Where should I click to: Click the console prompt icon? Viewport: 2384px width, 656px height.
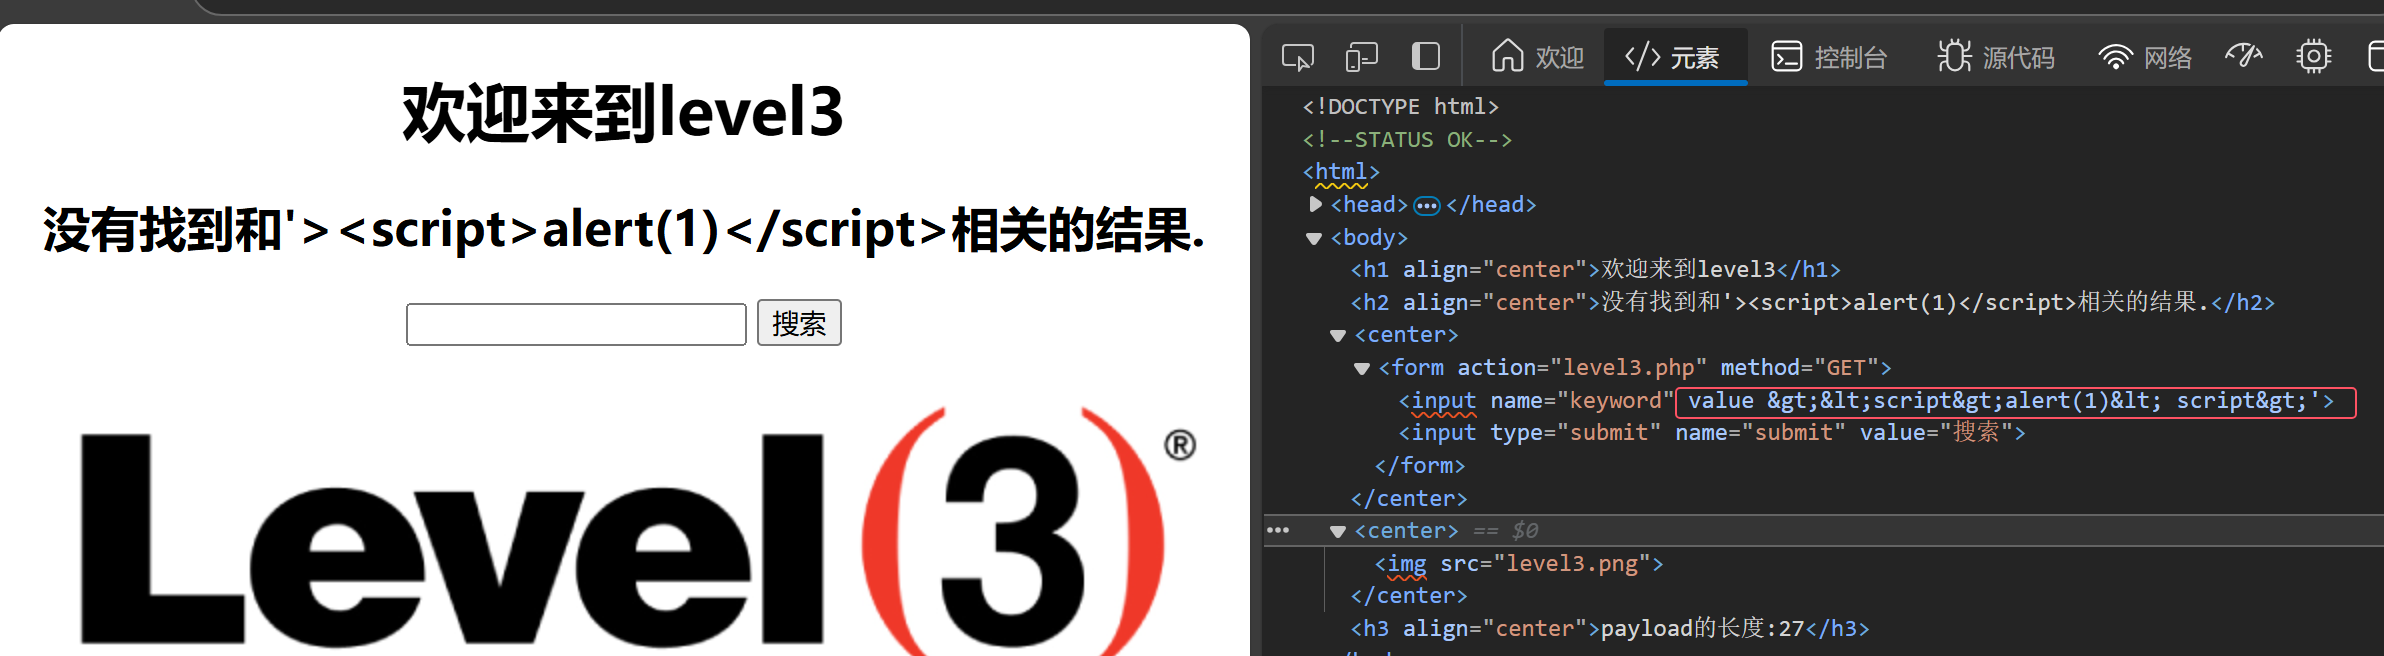(1786, 57)
